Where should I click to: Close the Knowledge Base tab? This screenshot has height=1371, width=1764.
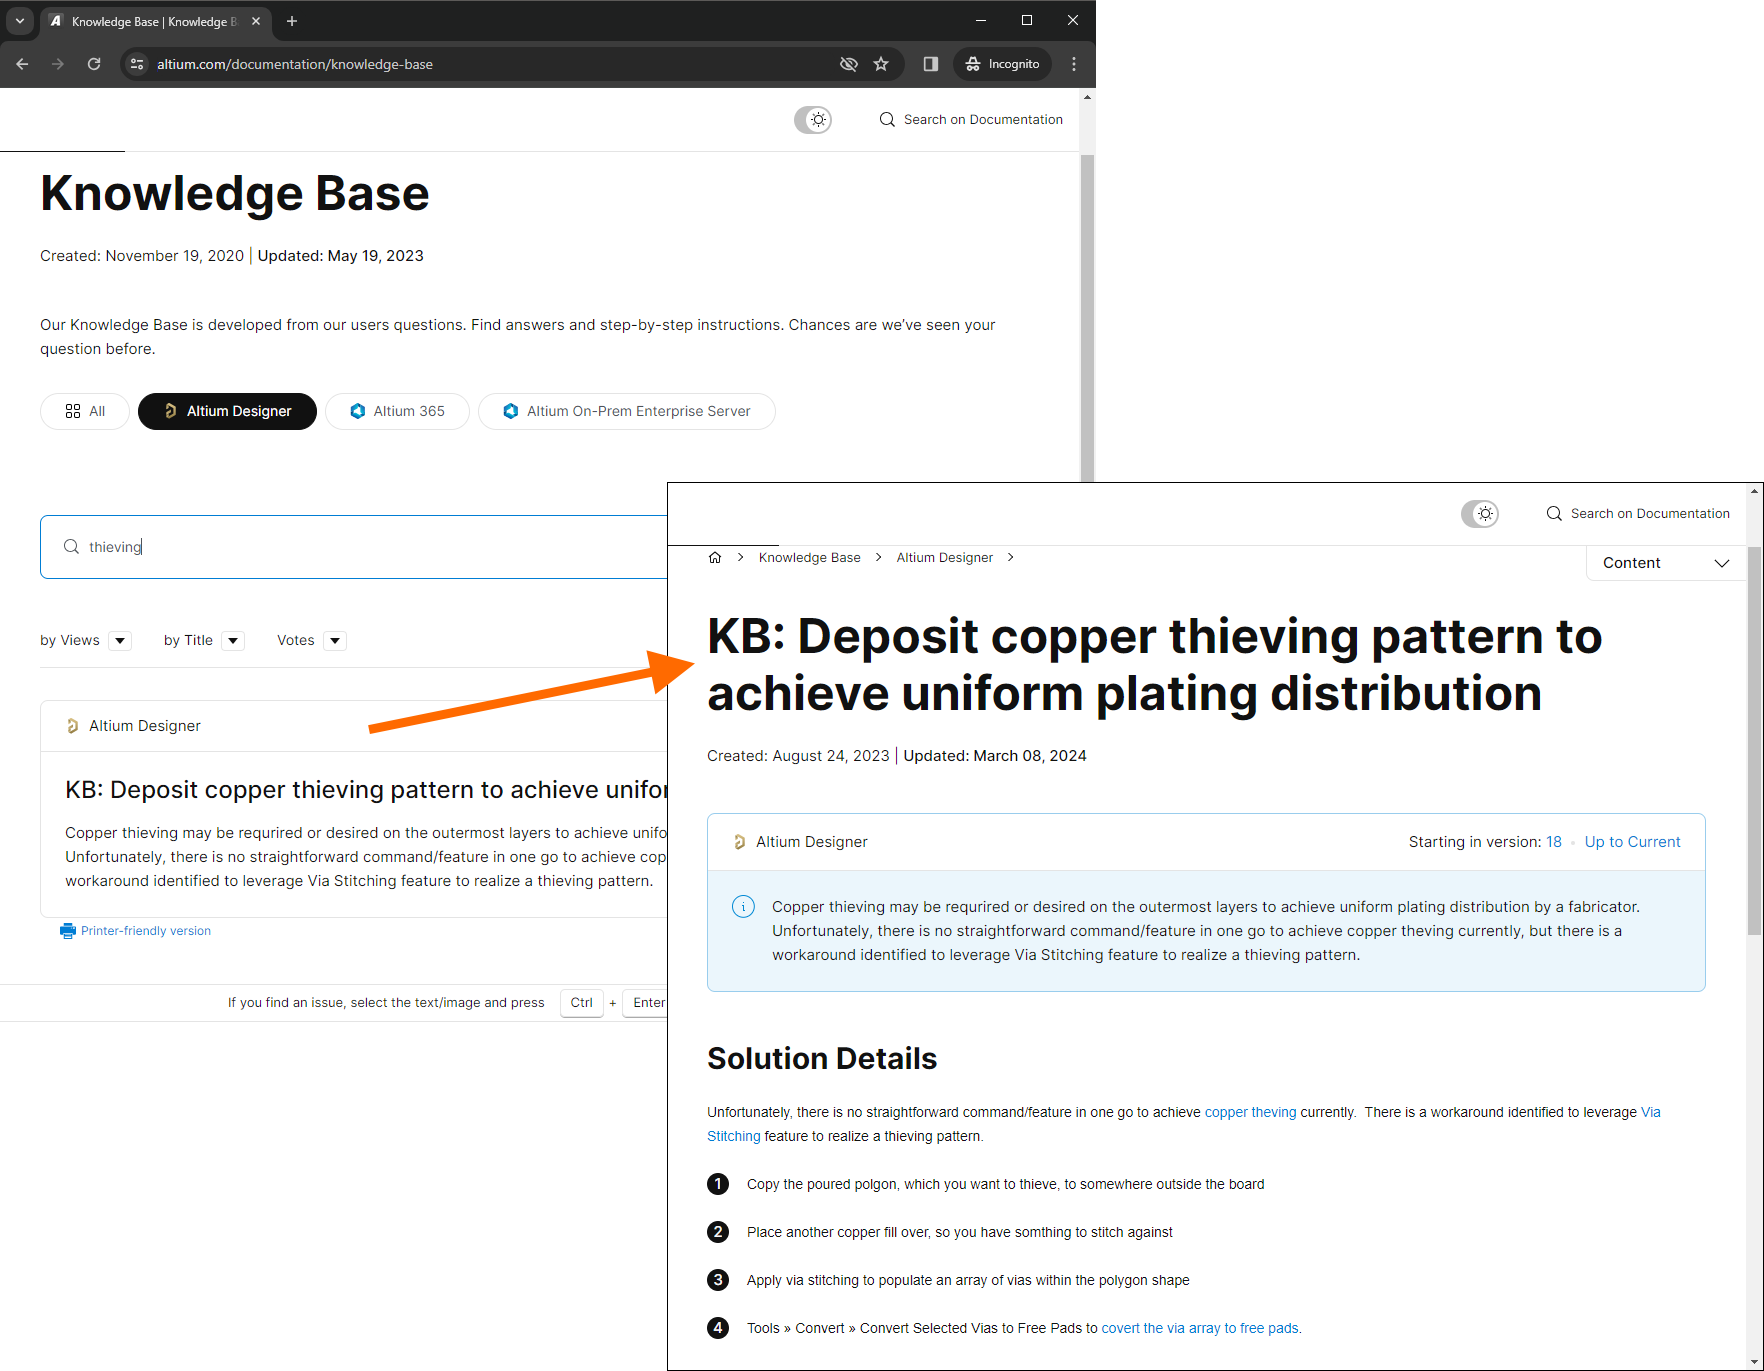point(256,21)
